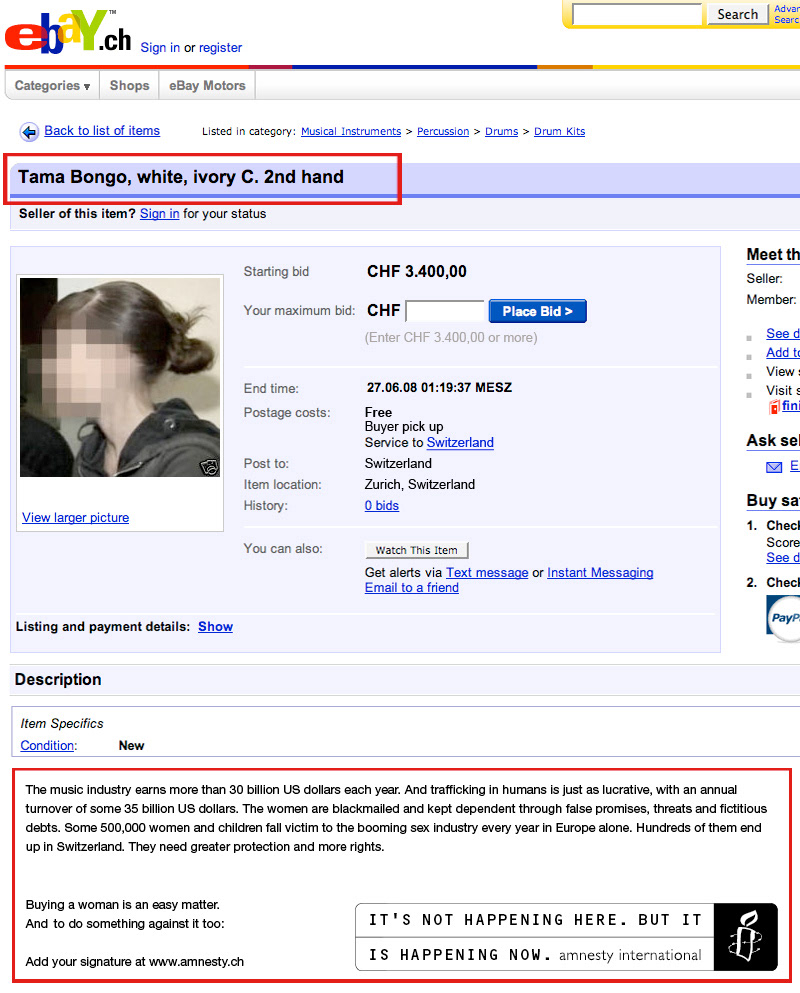Open the Categories dropdown menu
This screenshot has height=993, width=800.
52,85
